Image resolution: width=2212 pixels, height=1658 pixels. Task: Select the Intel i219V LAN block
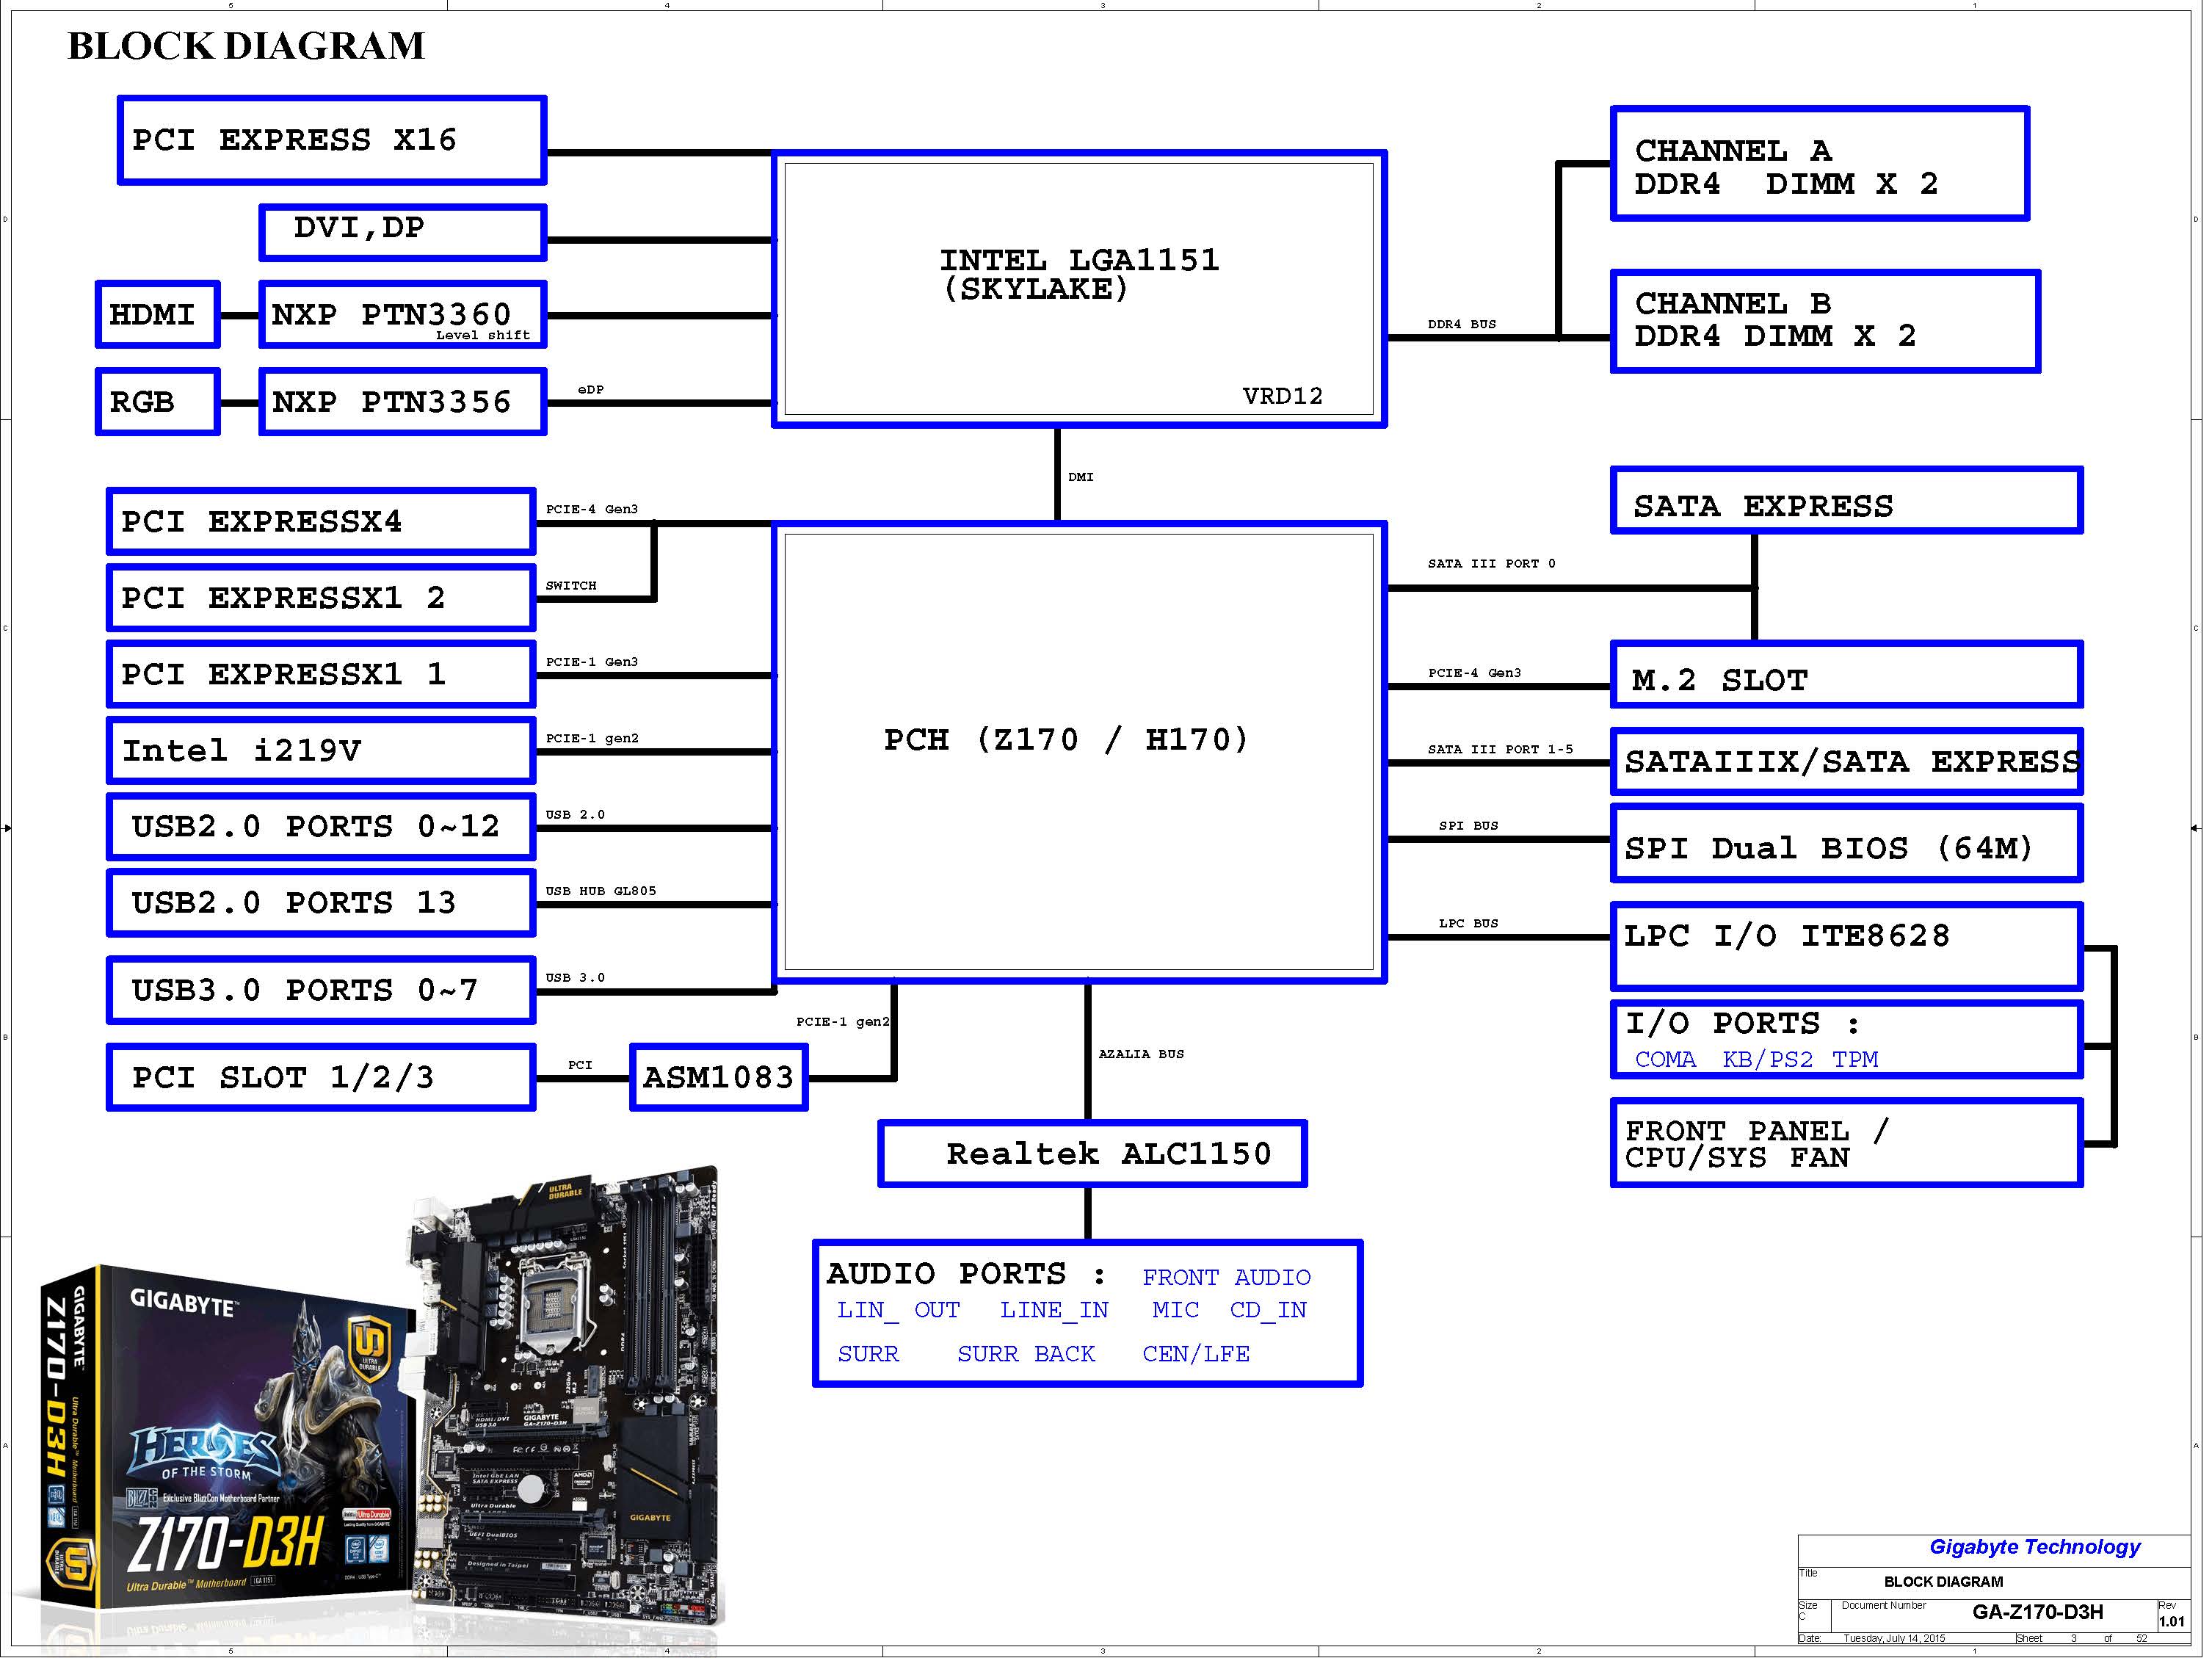[320, 750]
